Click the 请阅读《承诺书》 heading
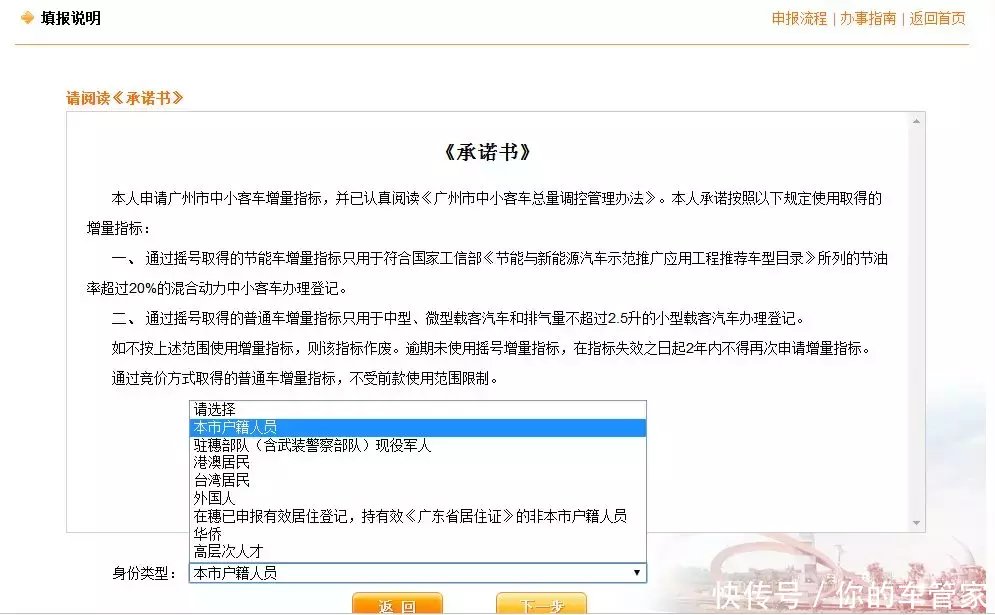 [x=124, y=98]
